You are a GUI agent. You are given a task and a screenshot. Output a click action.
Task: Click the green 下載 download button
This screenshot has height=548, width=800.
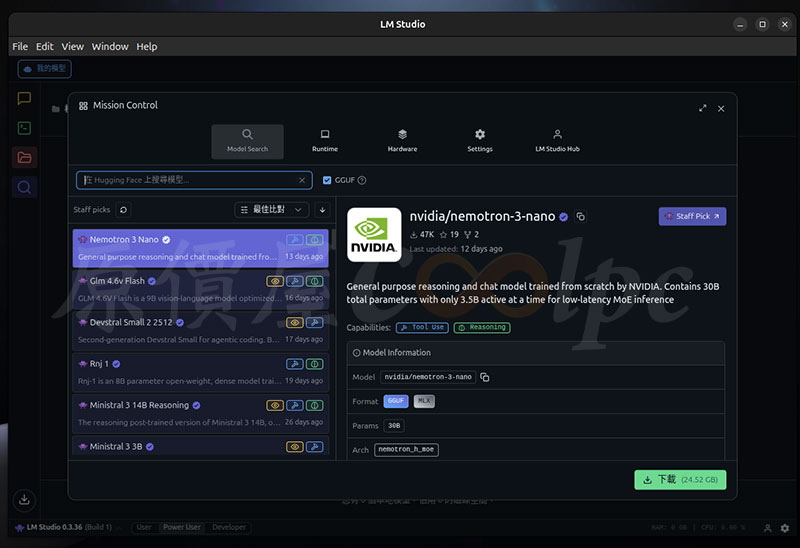(x=679, y=479)
